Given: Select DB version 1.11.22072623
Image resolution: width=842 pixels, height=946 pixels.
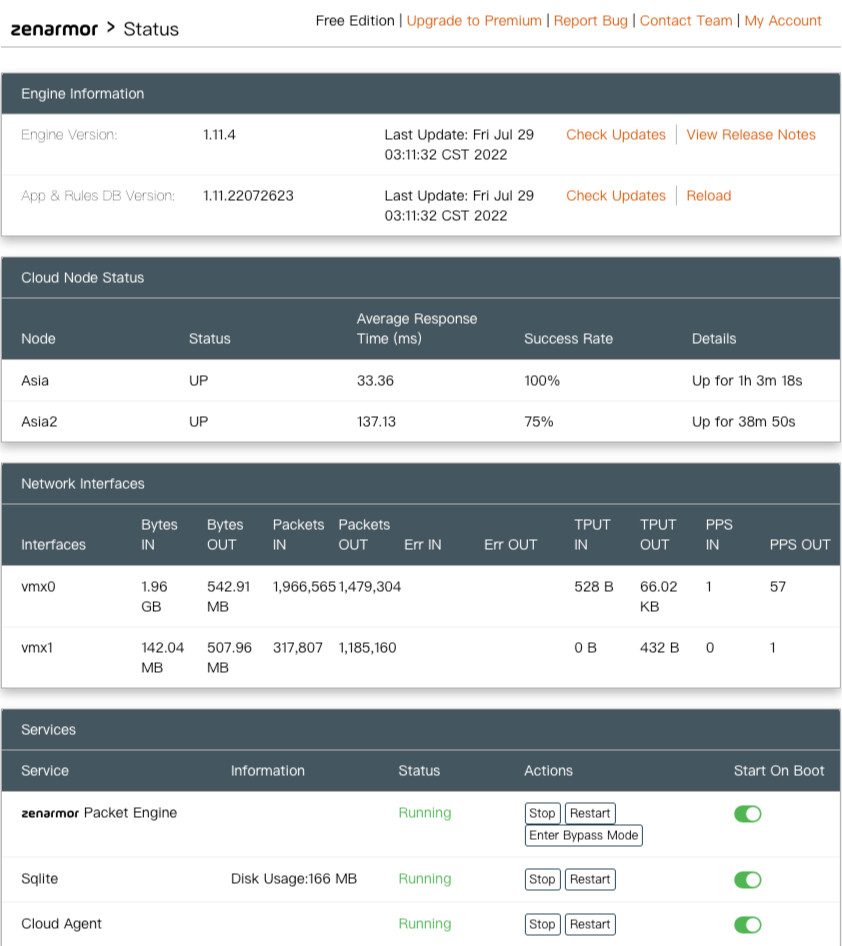Looking at the screenshot, I should click(x=248, y=195).
